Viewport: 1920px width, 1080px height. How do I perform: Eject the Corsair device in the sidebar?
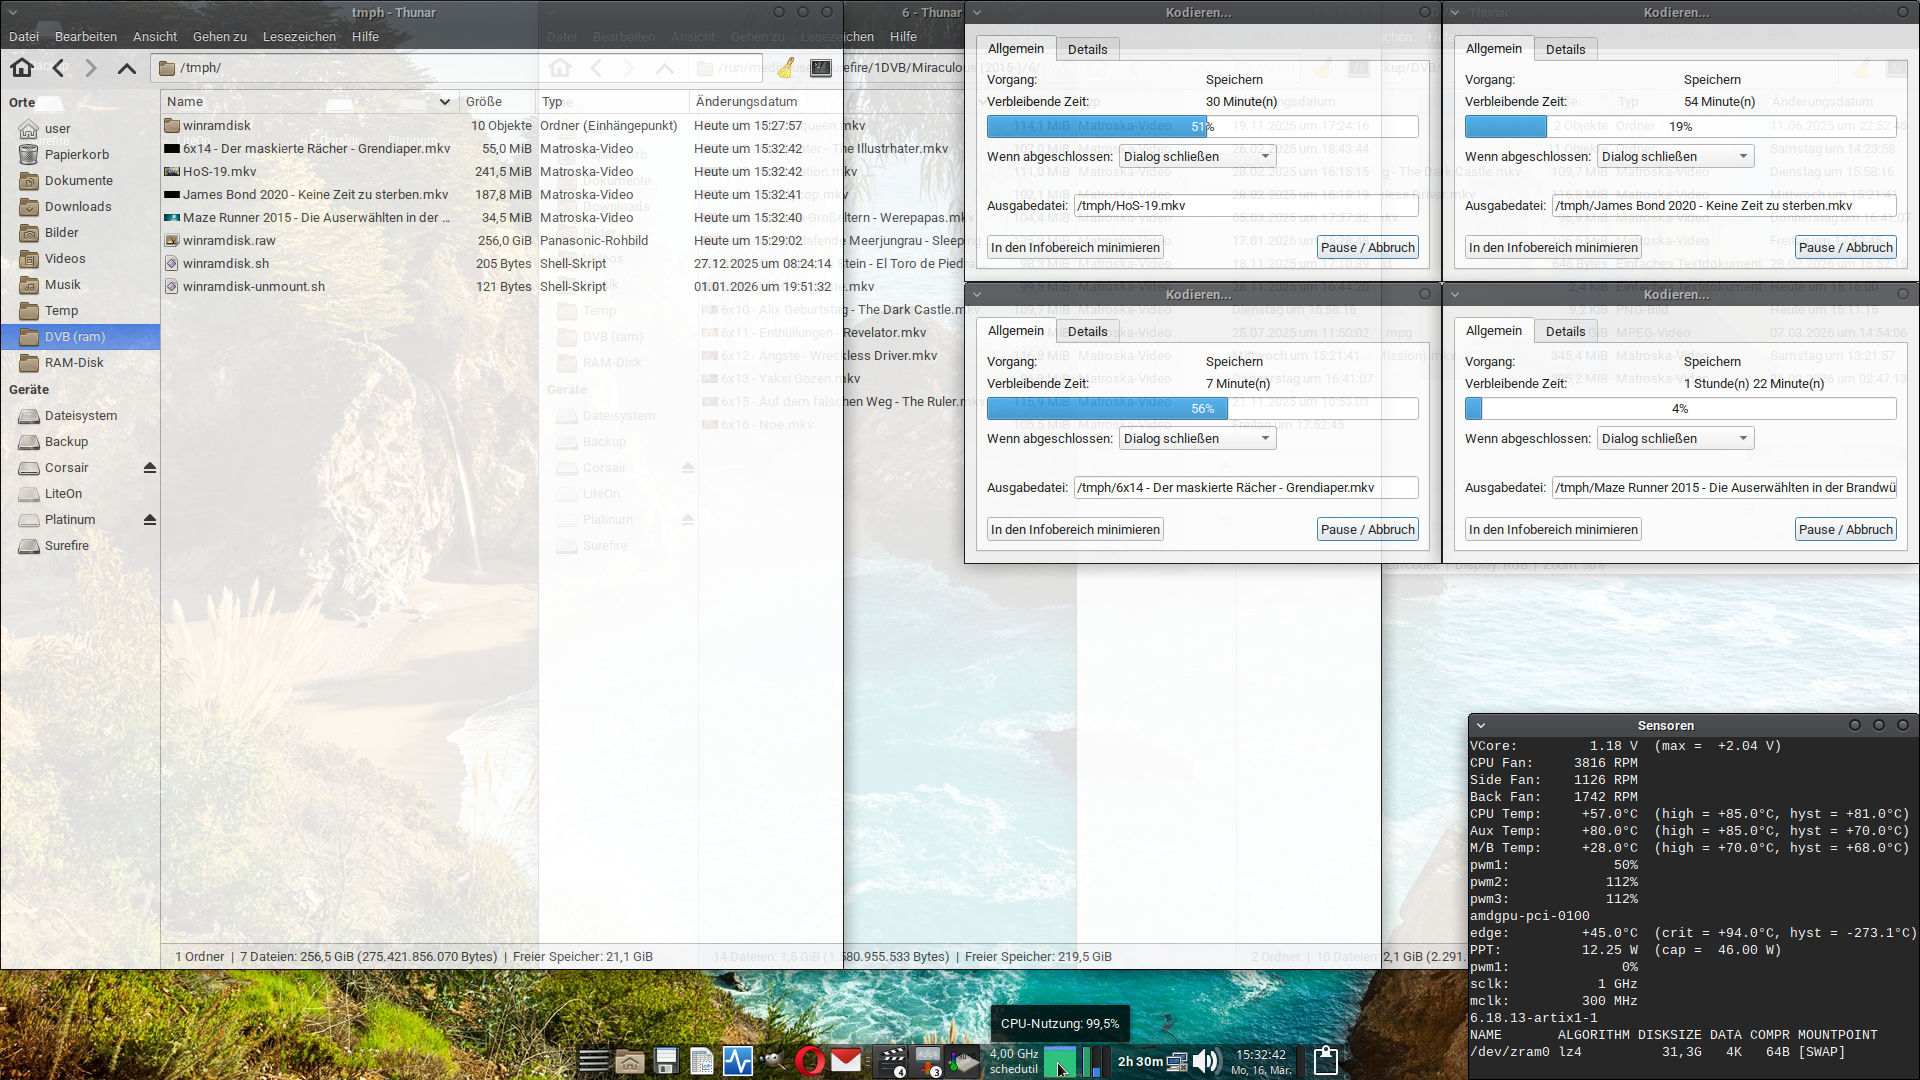(150, 467)
